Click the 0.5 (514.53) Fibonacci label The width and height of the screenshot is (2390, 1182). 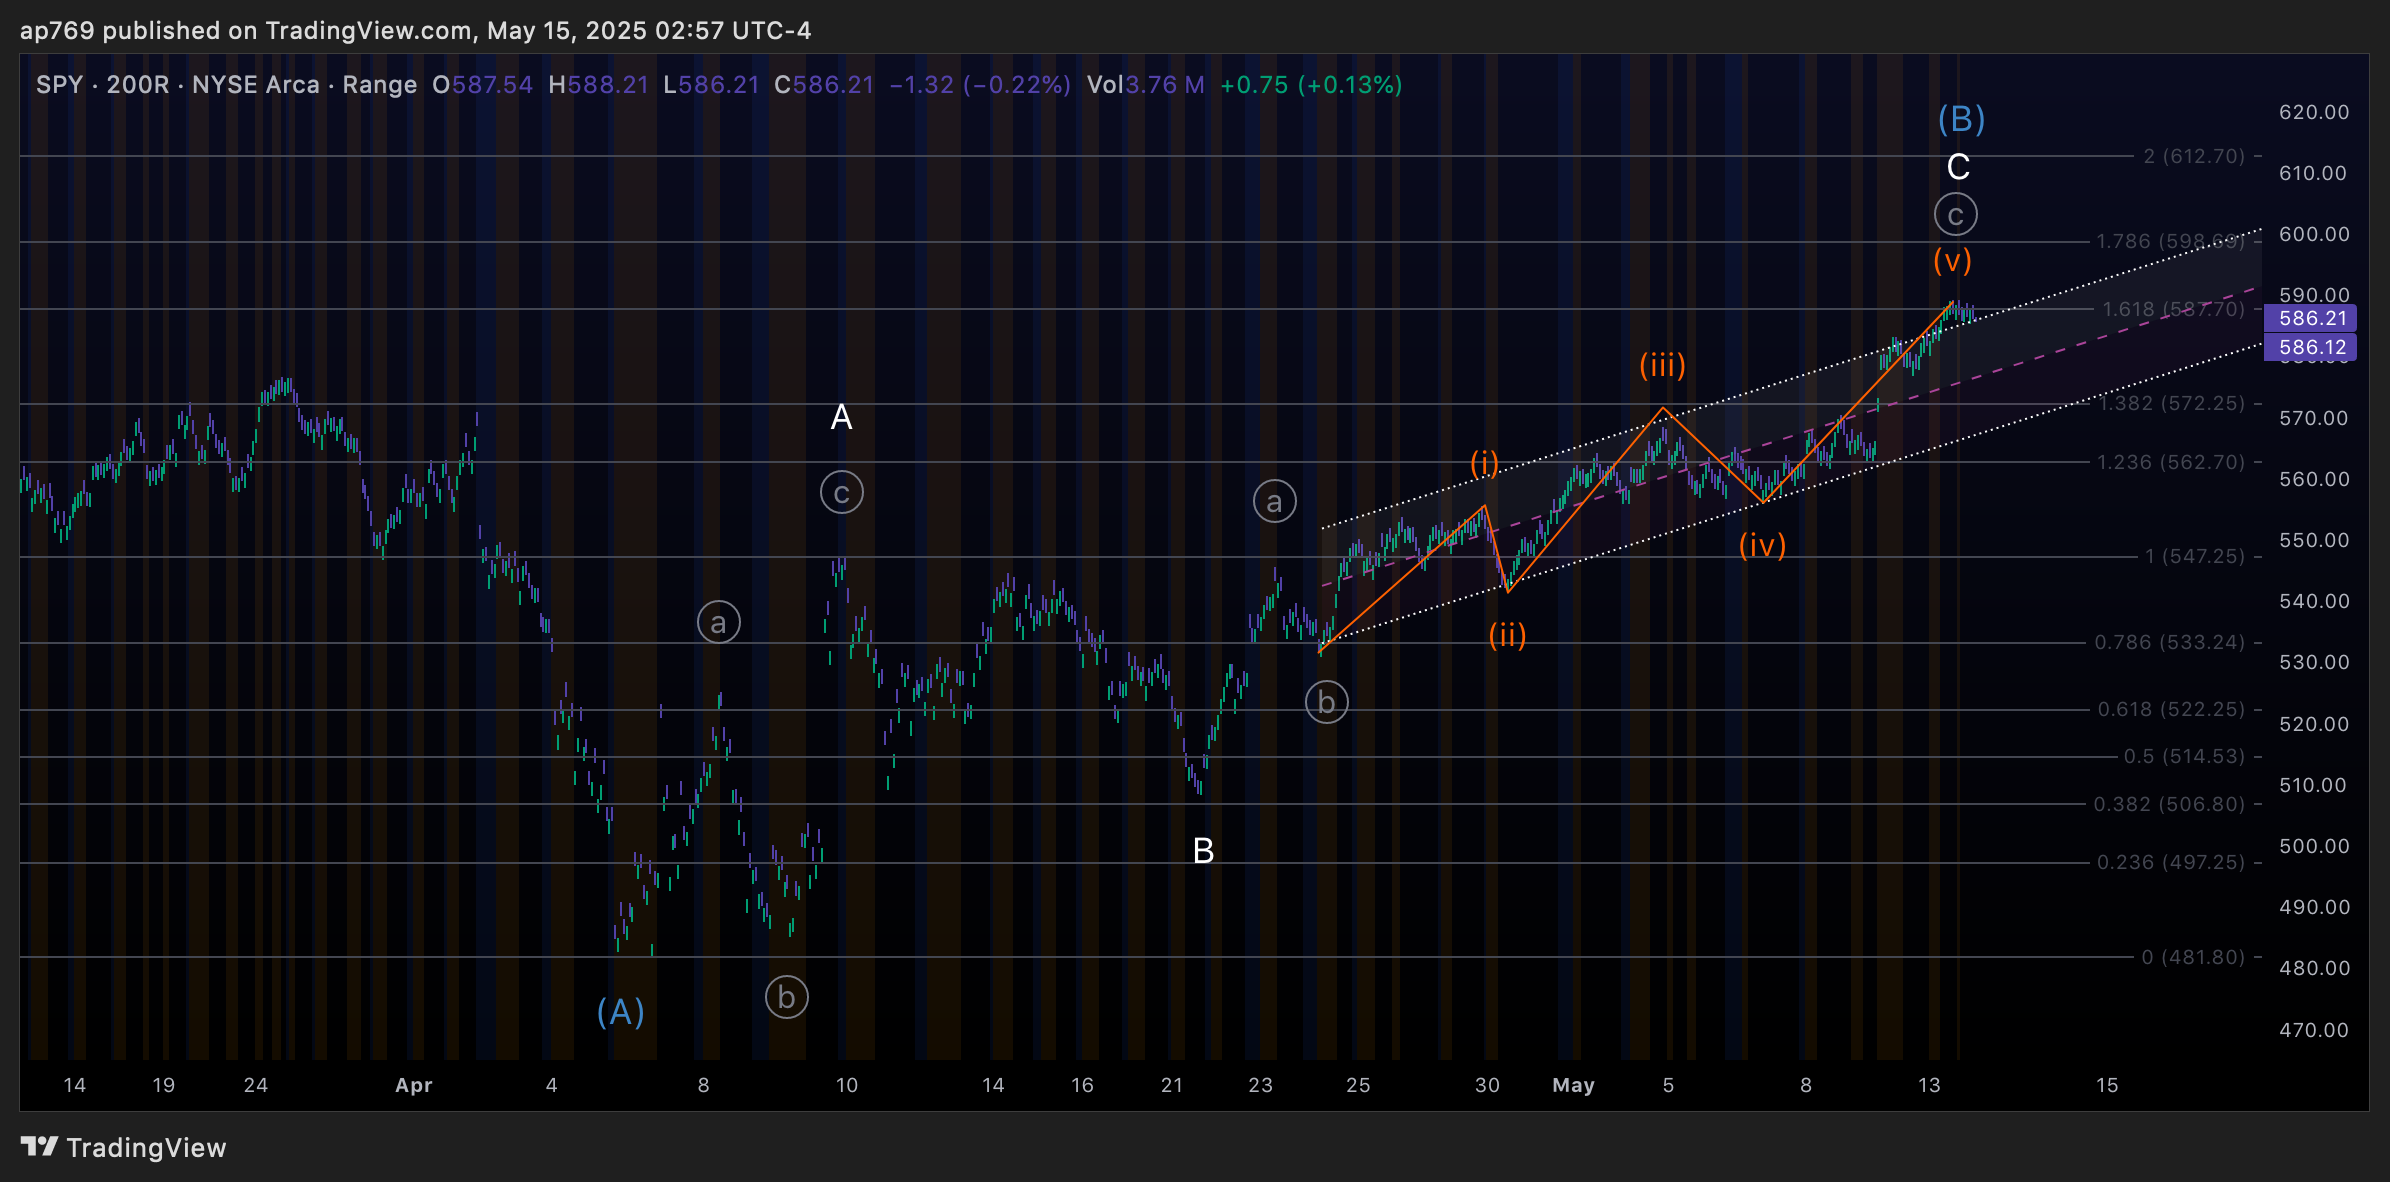[2183, 756]
